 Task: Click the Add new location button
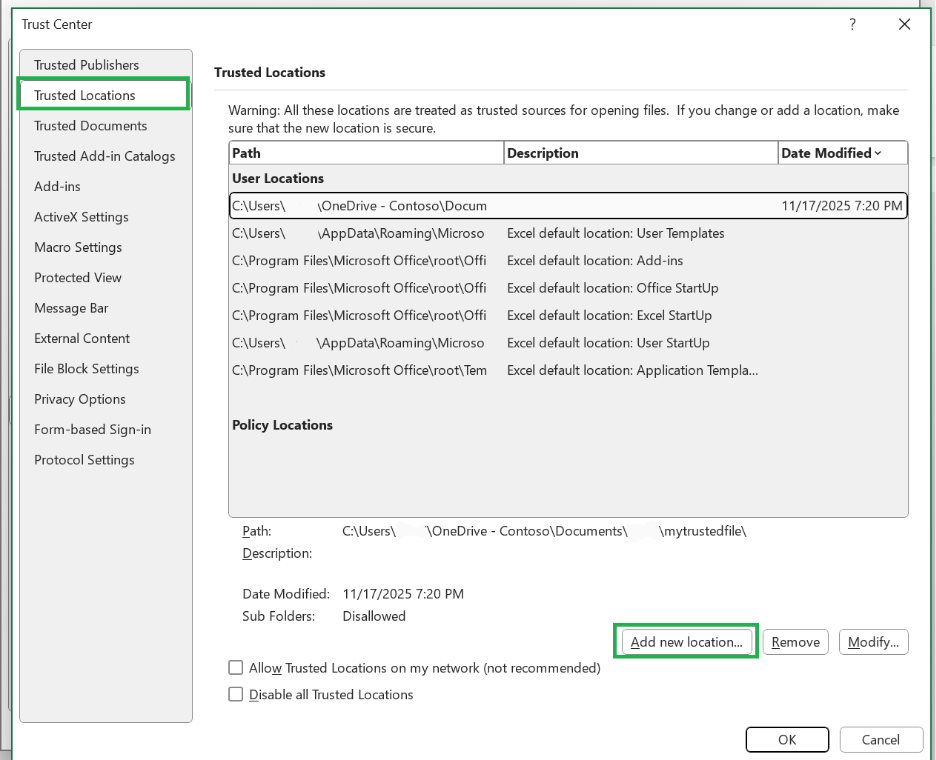tap(685, 641)
